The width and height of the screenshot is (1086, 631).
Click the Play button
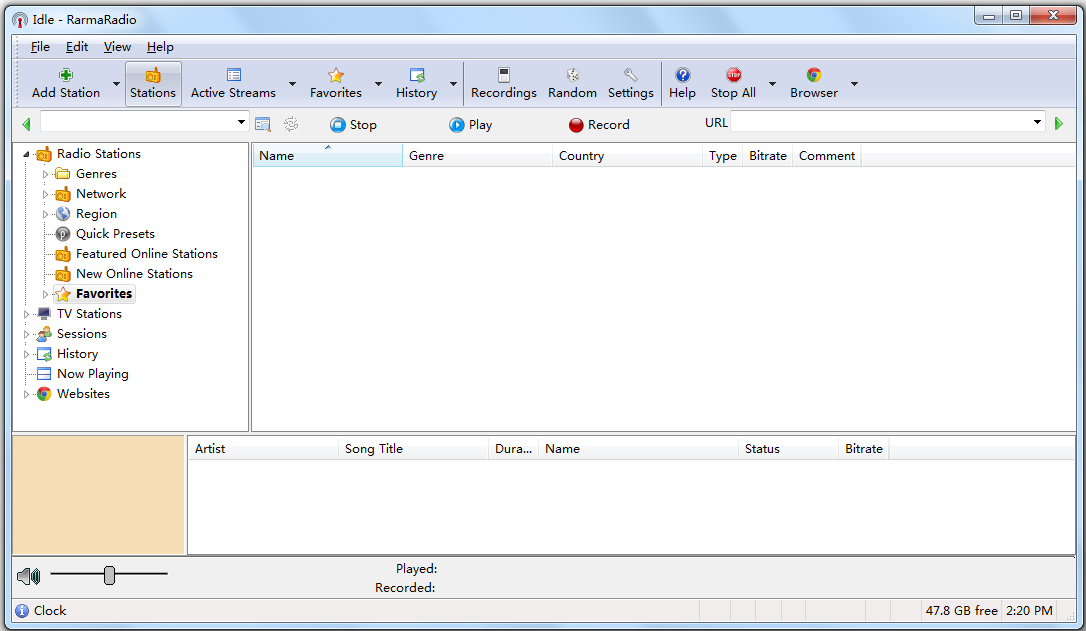tap(471, 125)
